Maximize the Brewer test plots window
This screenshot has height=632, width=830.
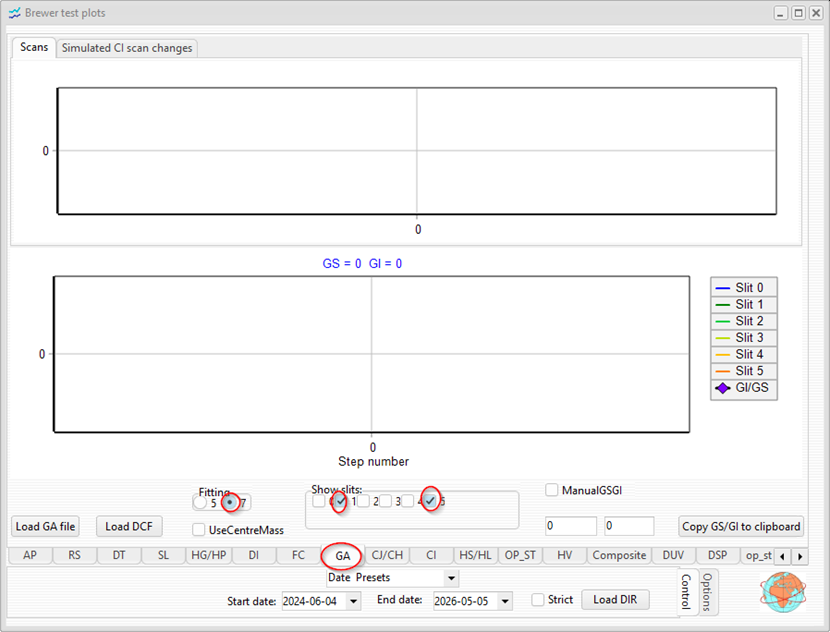tap(798, 13)
